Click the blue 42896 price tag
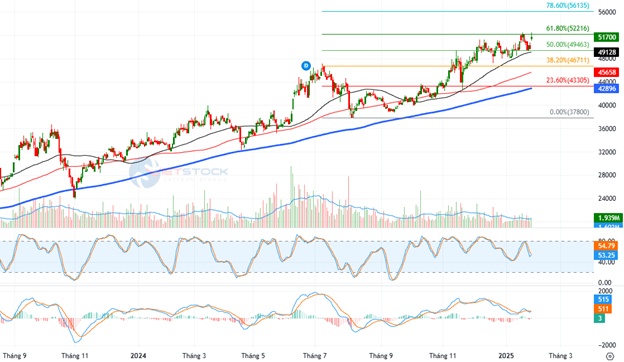624x362 pixels. [606, 88]
